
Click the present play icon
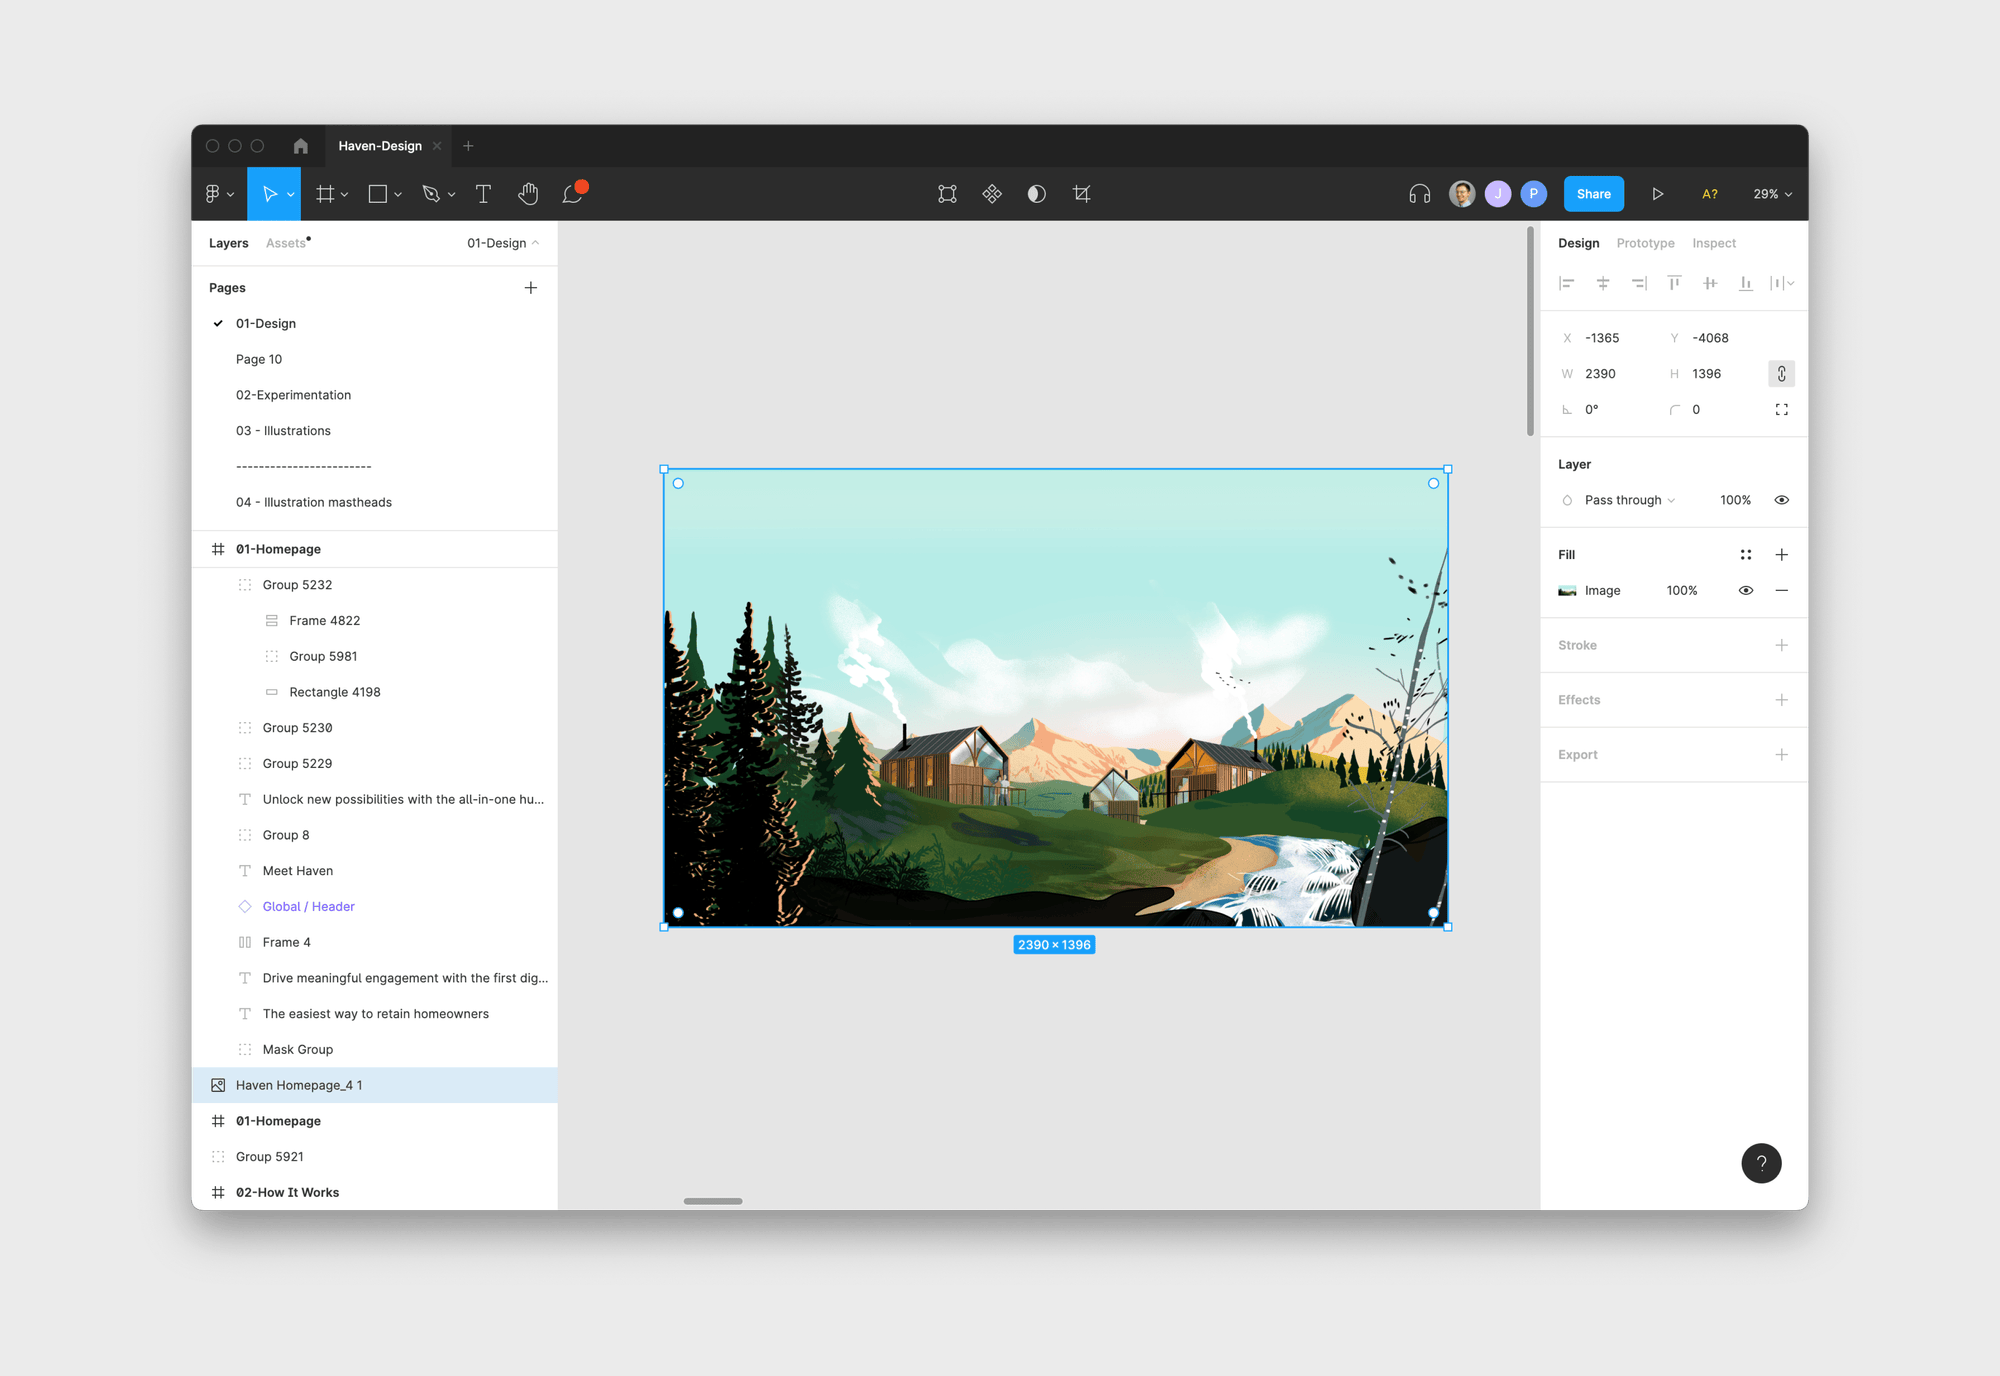[x=1657, y=194]
